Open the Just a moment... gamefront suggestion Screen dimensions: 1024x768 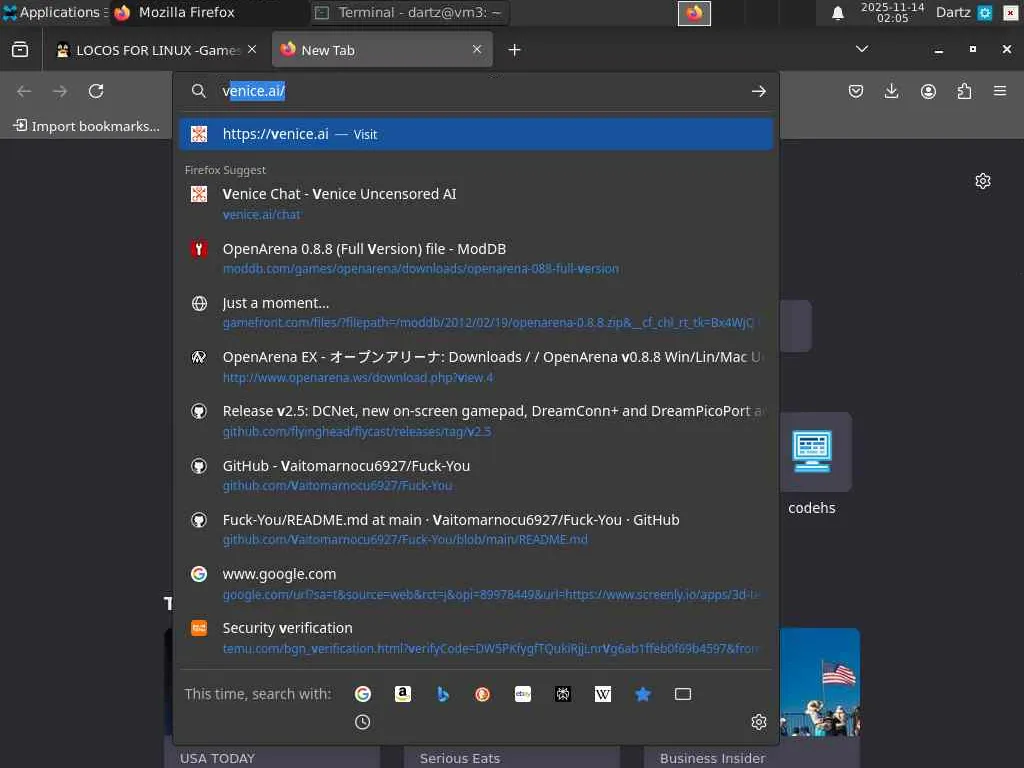click(x=476, y=312)
